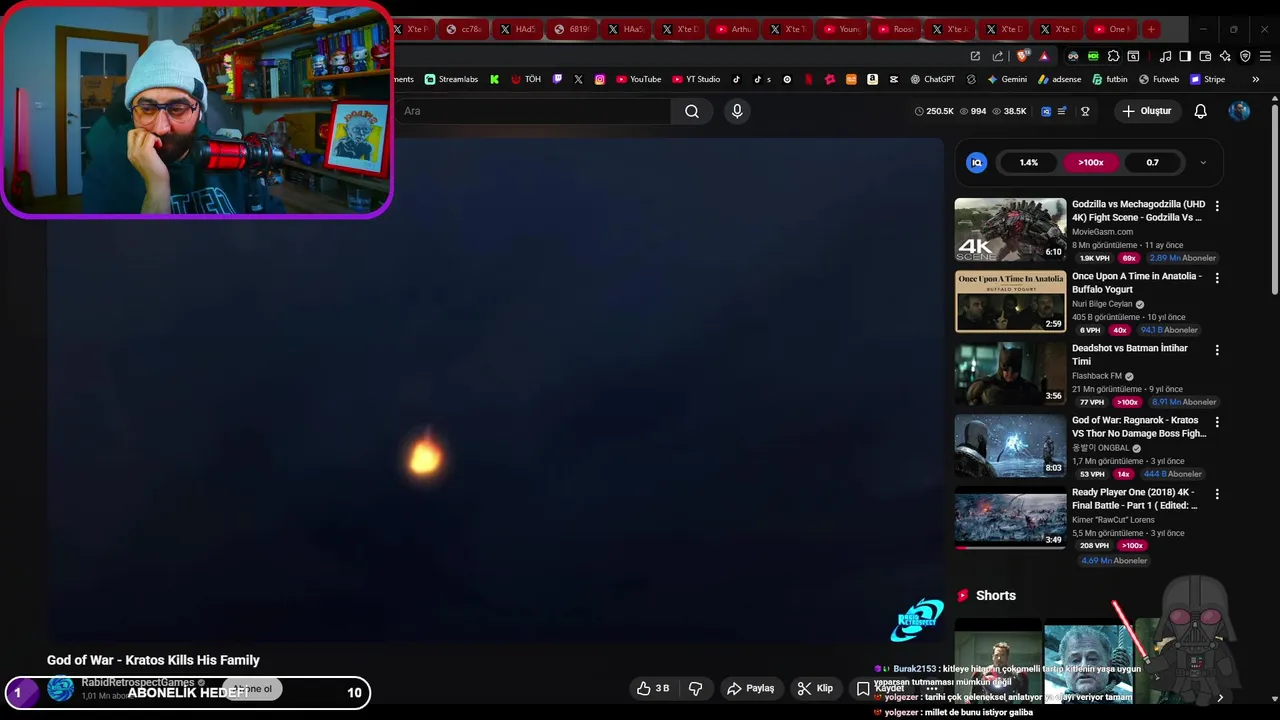Screen dimensions: 1280x720
Task: Click the share page icon in address bar
Action: click(997, 56)
